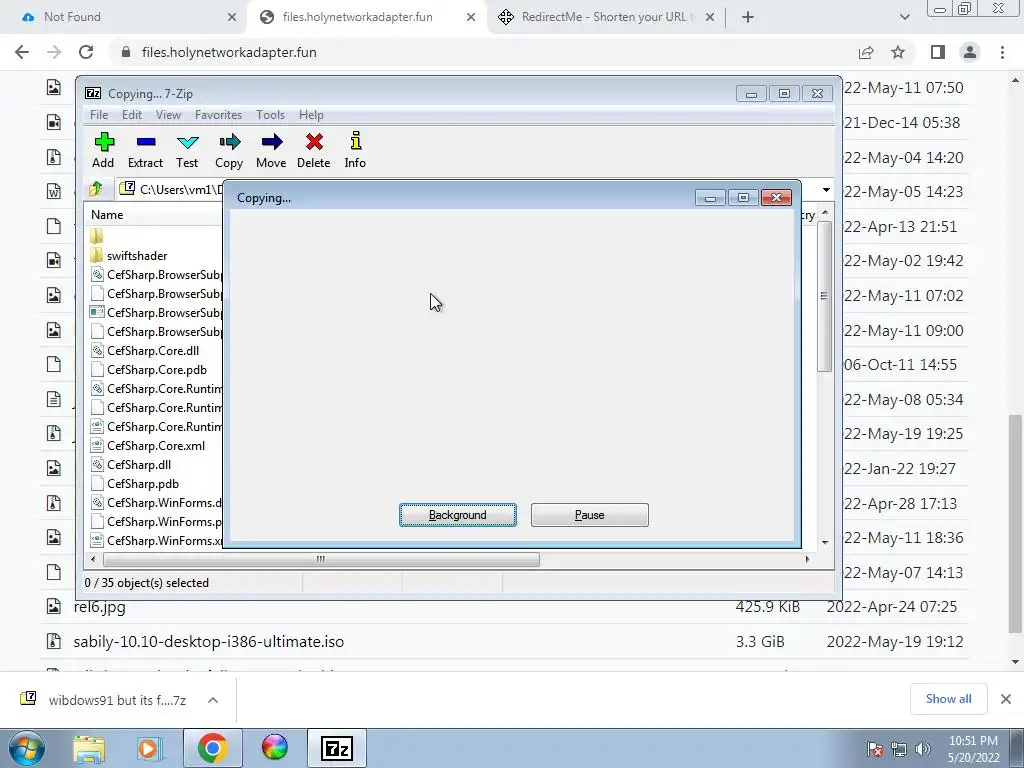Open options arrow for downloaded 7z file
Image resolution: width=1024 pixels, height=768 pixels.
point(213,700)
